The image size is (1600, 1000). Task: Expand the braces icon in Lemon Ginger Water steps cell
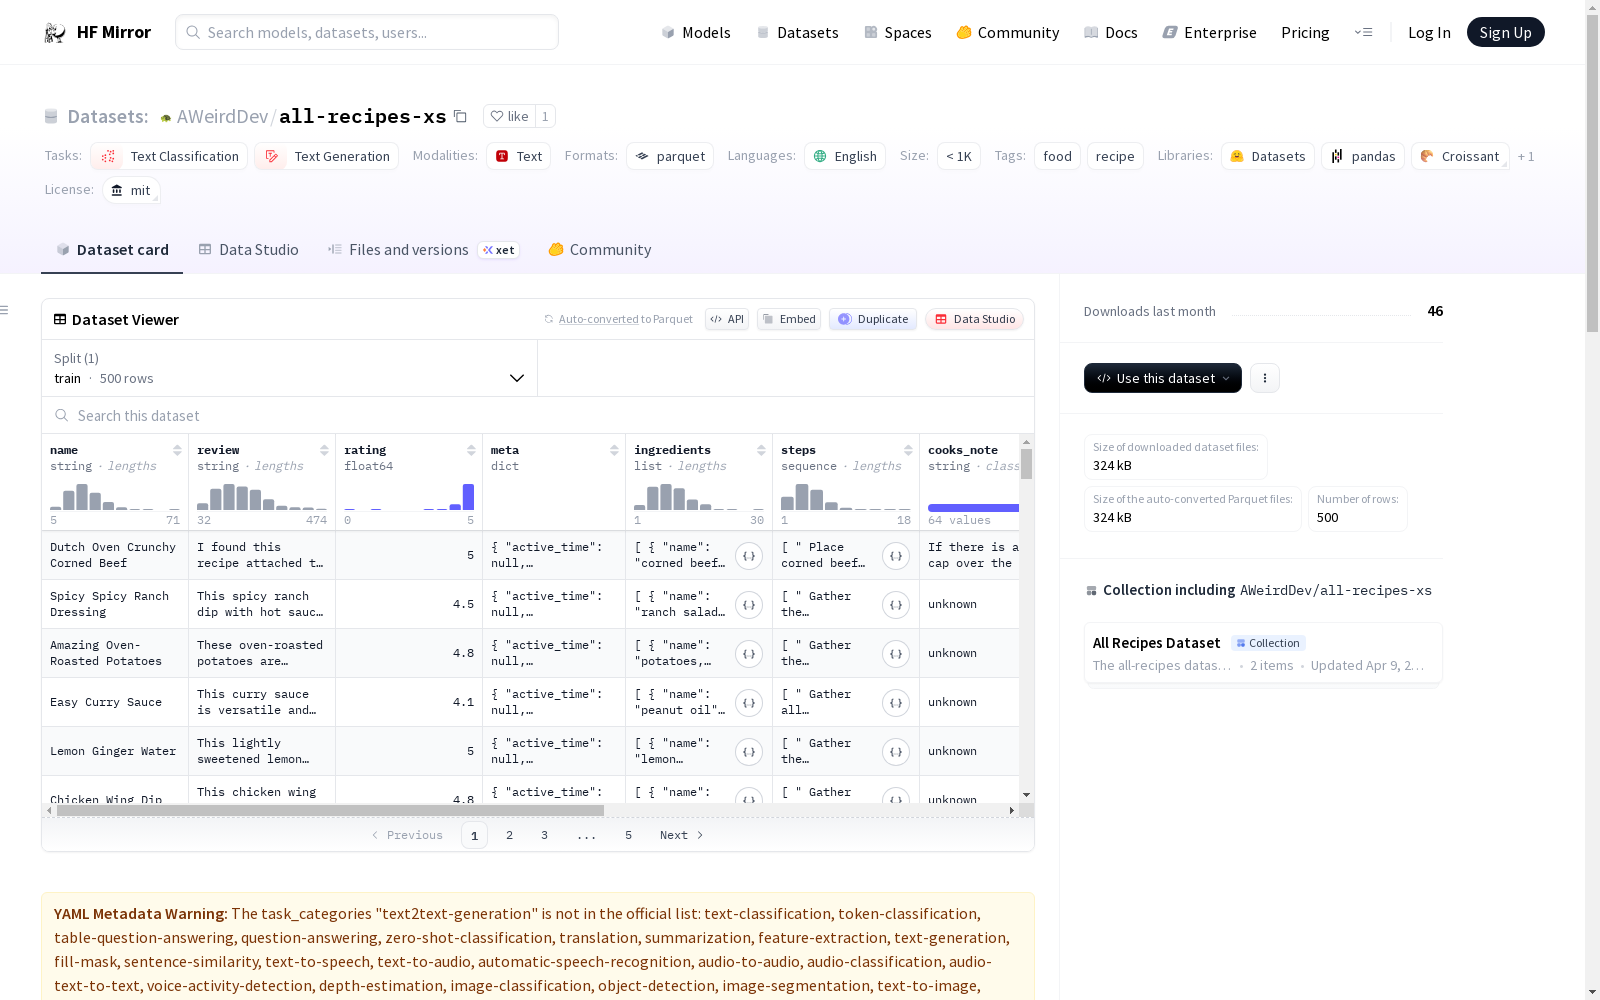point(896,752)
